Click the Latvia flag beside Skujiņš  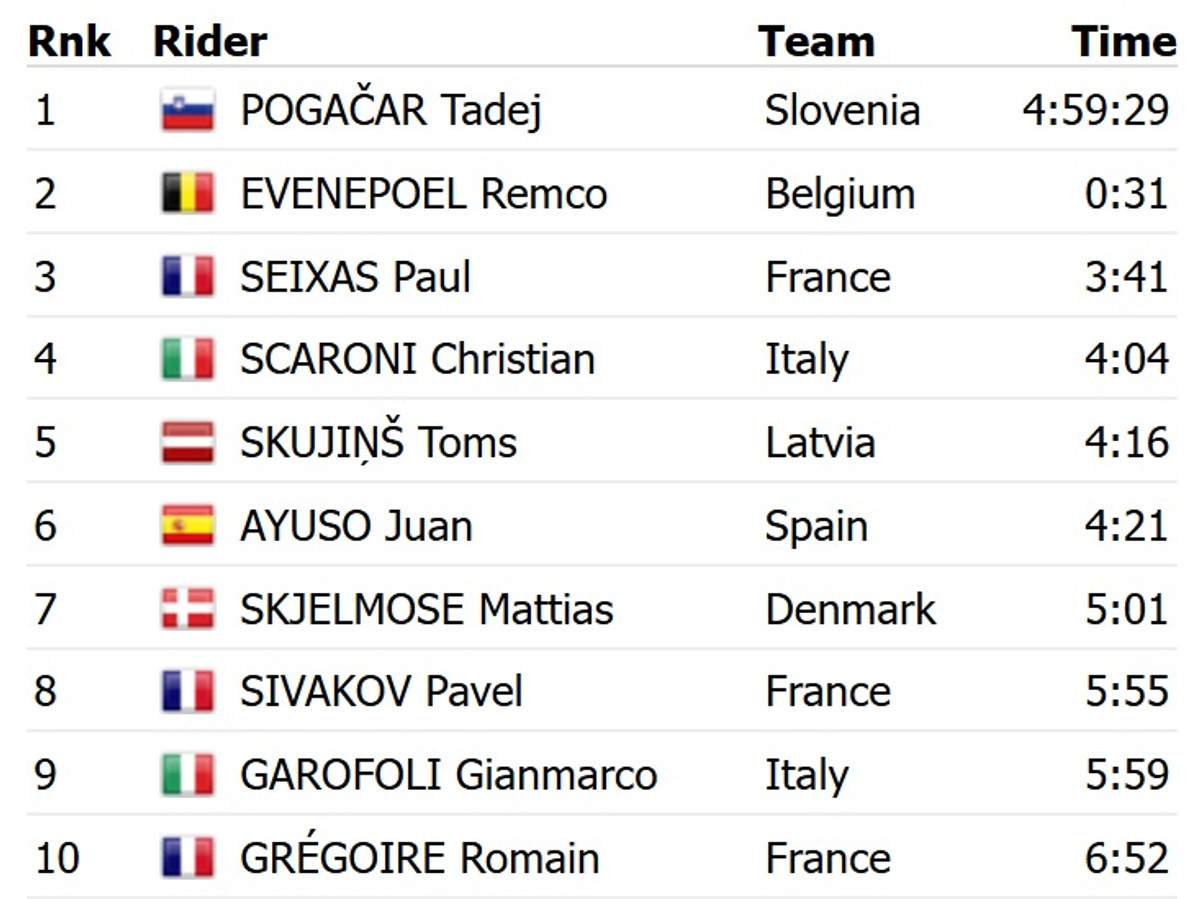188,443
